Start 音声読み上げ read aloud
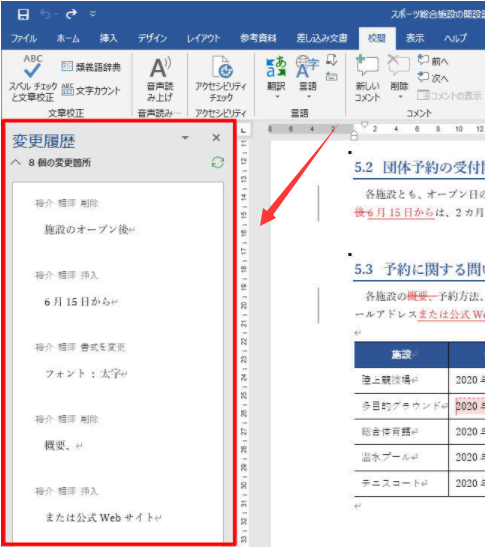Image resolution: width=488 pixels, height=554 pixels. 160,78
